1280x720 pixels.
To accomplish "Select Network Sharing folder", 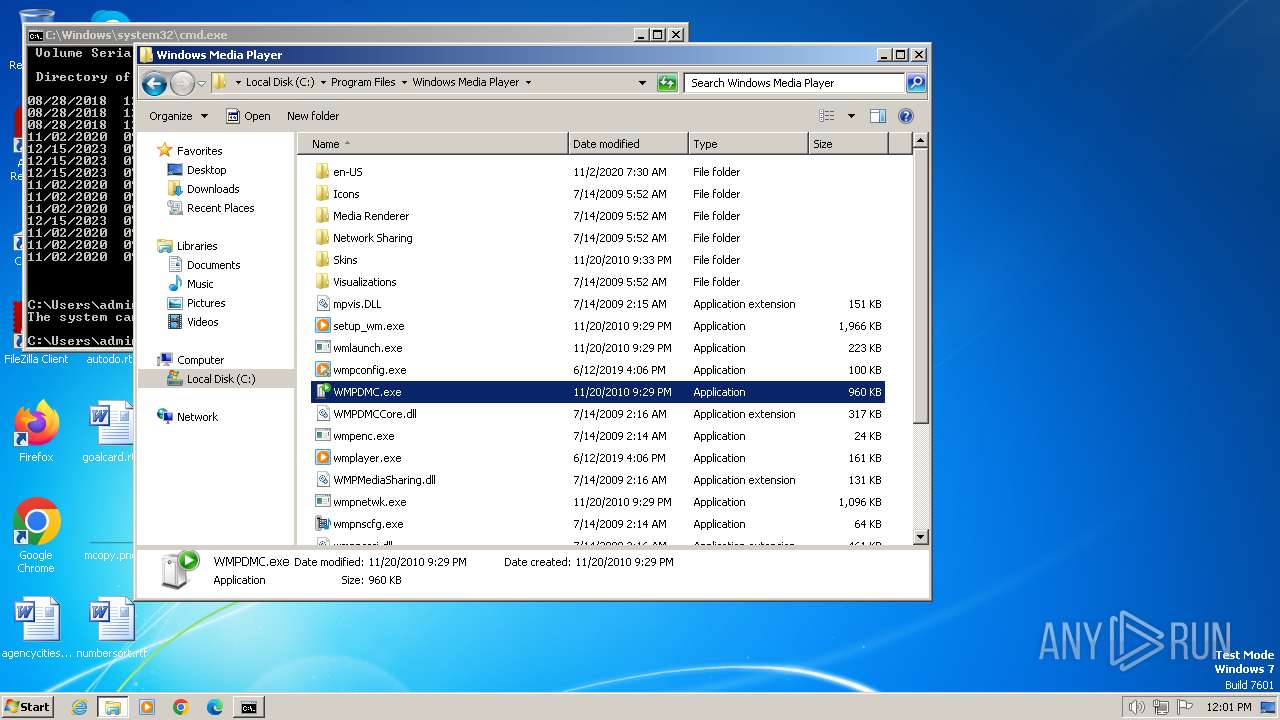I will tap(598, 238).
